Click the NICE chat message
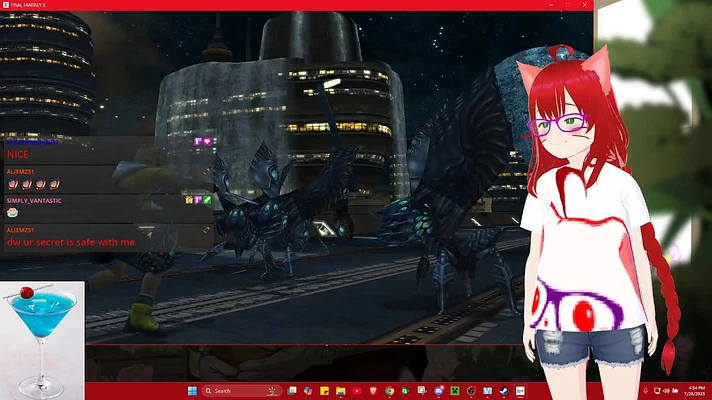712x400 pixels. pos(18,154)
